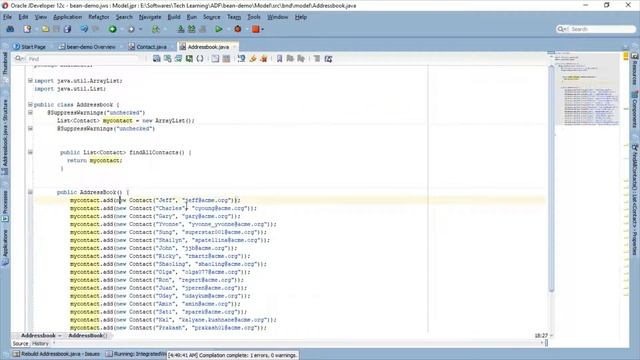Click the green Back navigation icon
The image size is (640, 360).
113,29
